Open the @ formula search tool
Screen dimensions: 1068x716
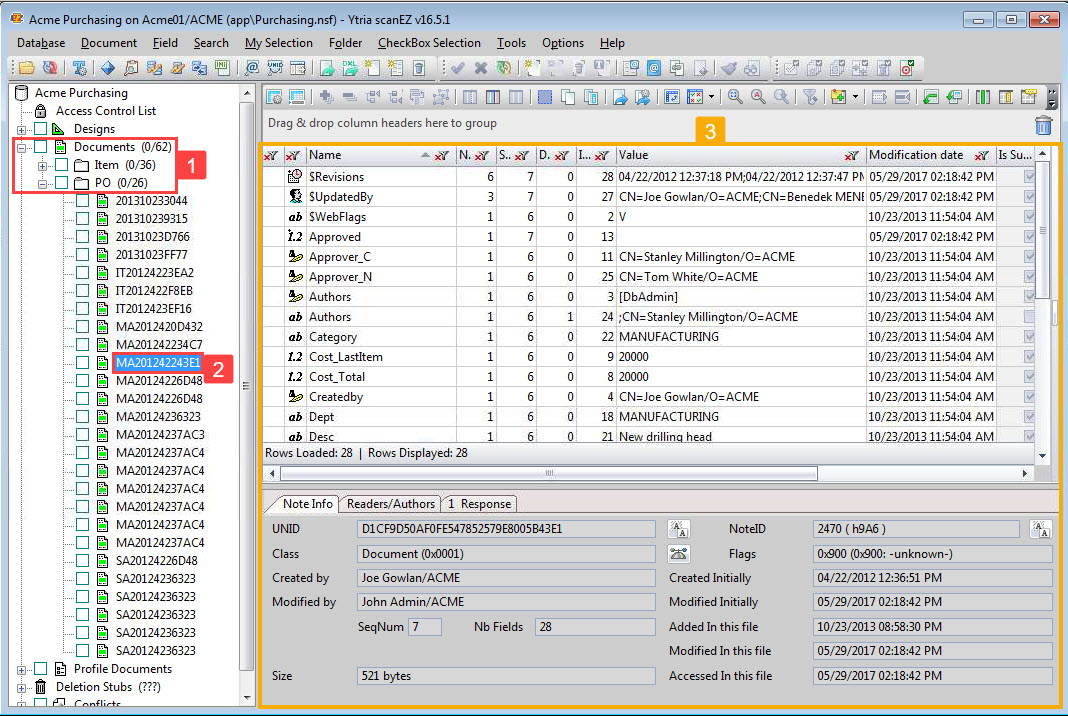(252, 68)
